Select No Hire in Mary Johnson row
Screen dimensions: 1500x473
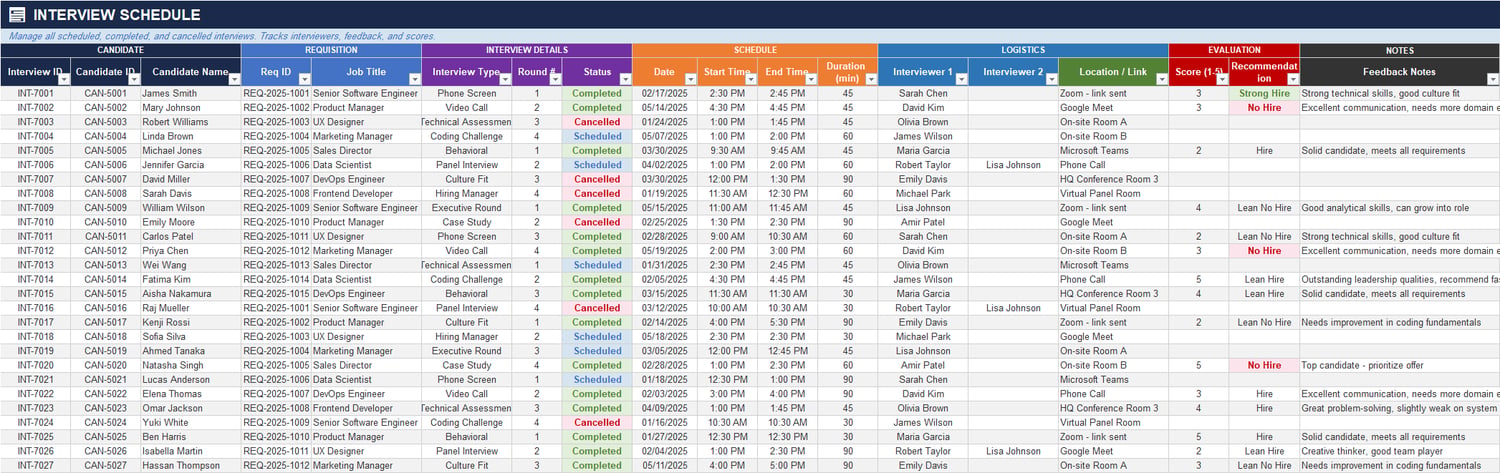point(1264,108)
